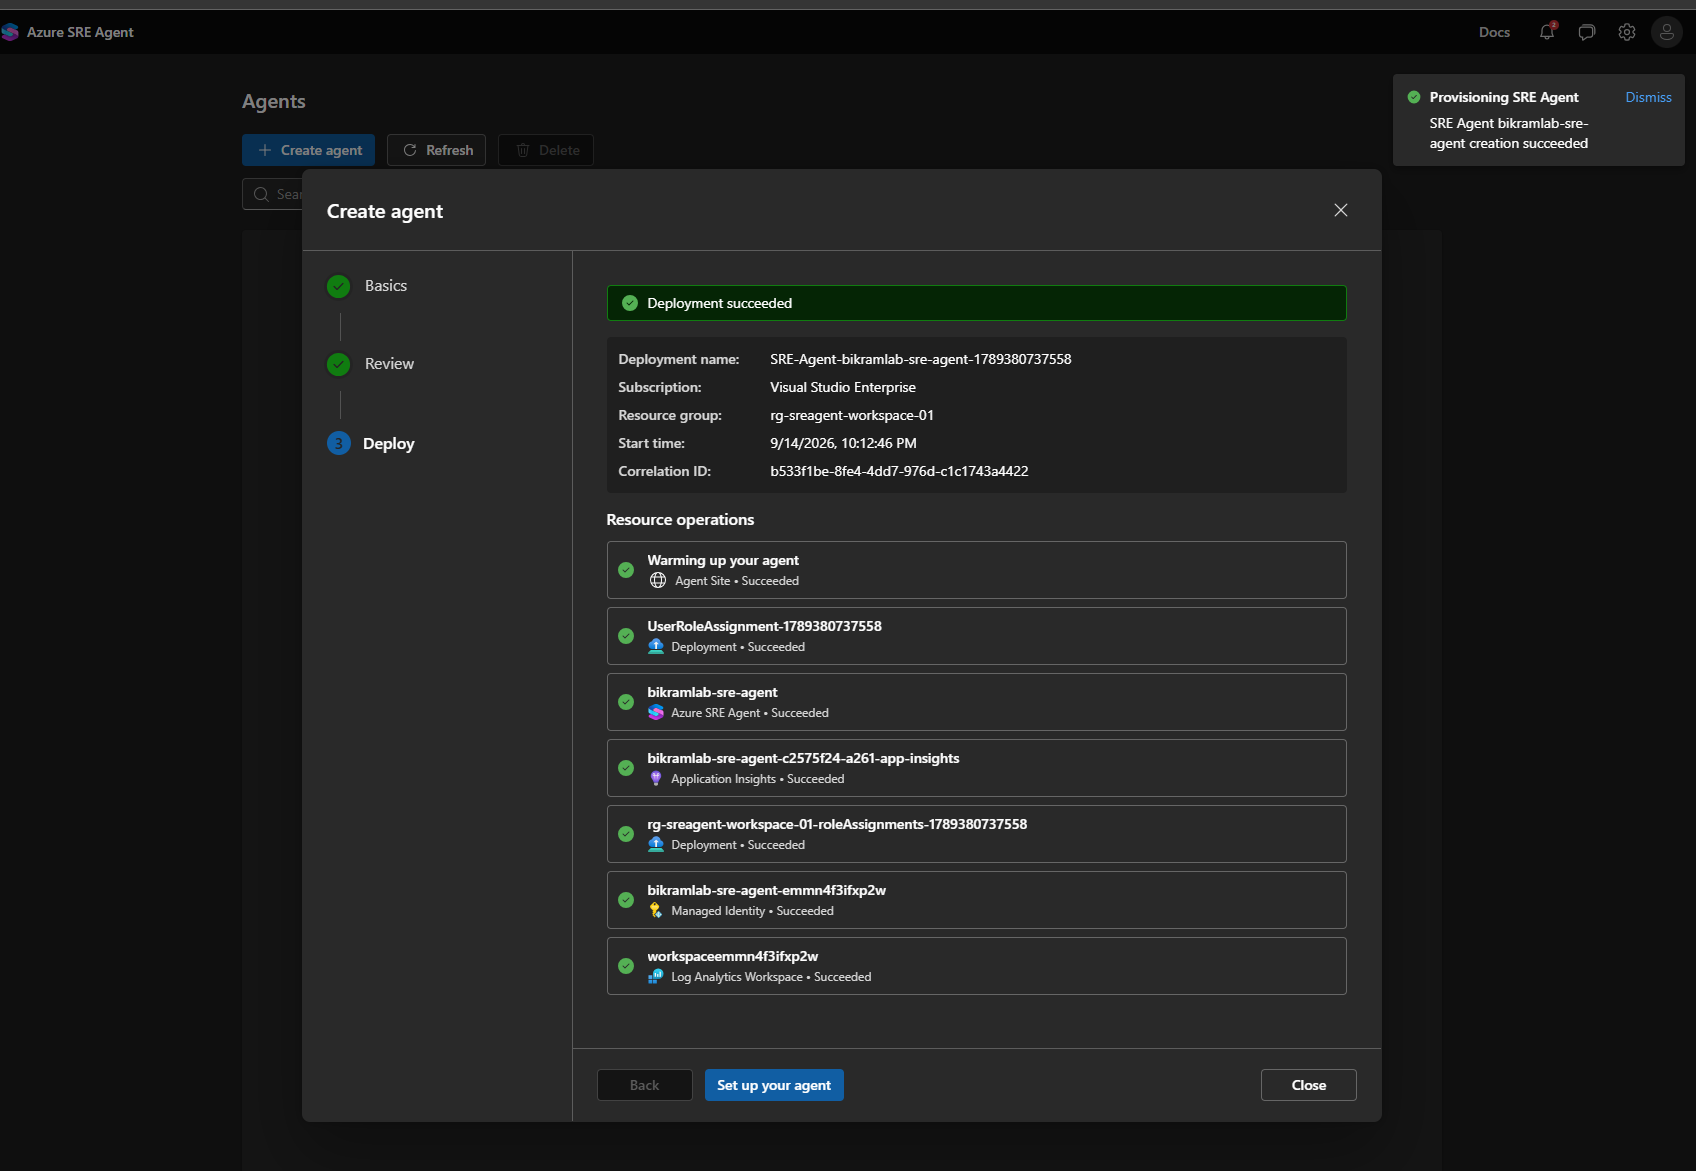The width and height of the screenshot is (1696, 1171).
Task: Click the deployment name value
Action: pyautogui.click(x=920, y=359)
